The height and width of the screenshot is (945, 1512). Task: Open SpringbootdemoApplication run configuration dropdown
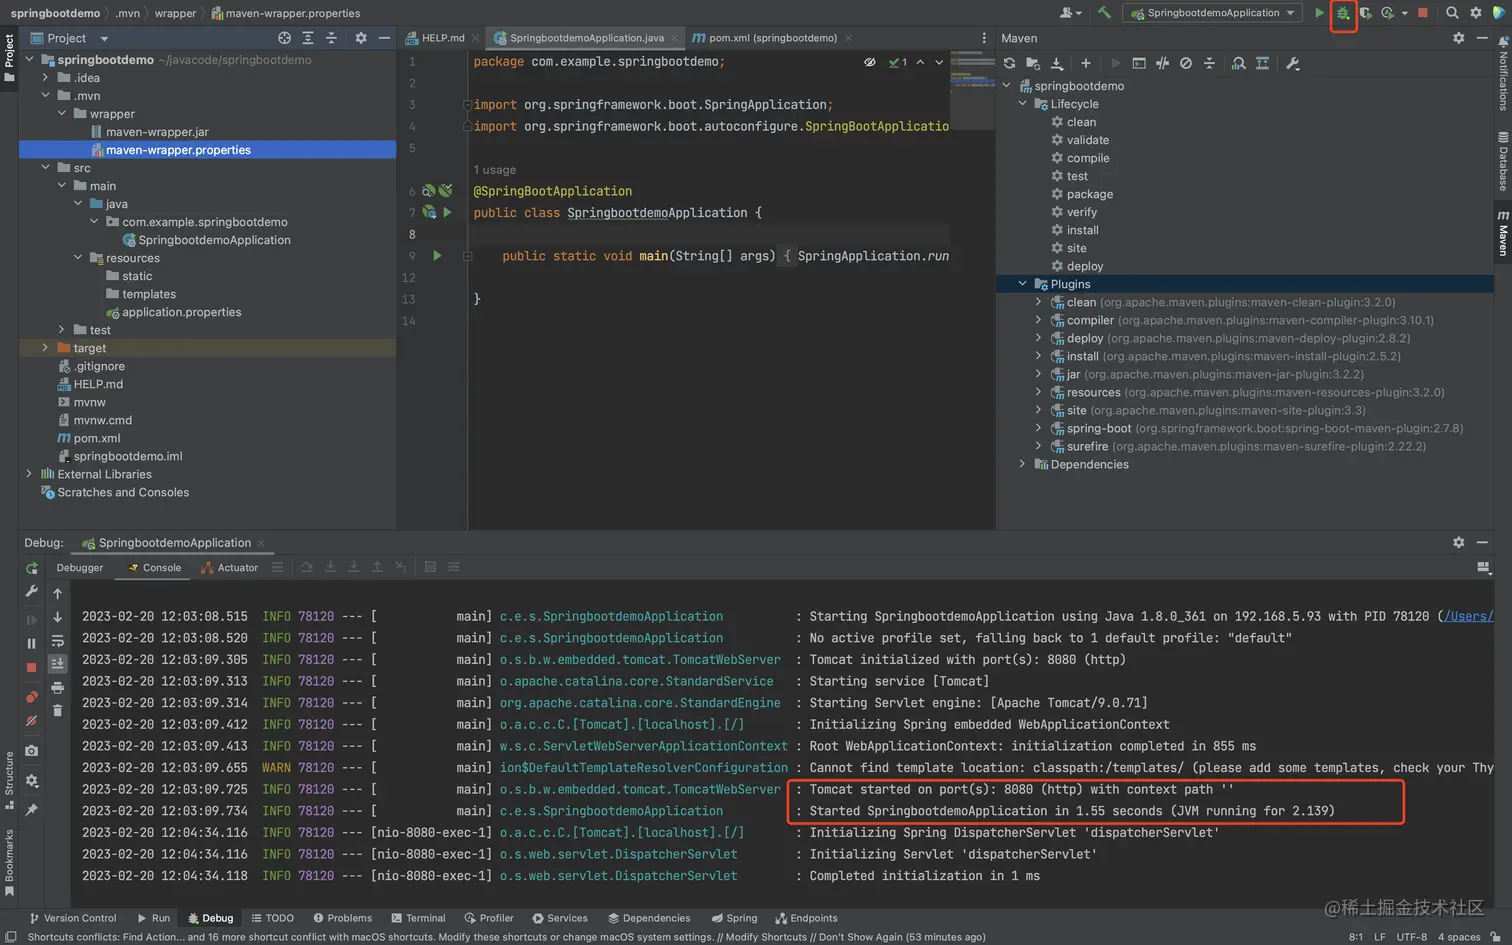[x=1213, y=13]
